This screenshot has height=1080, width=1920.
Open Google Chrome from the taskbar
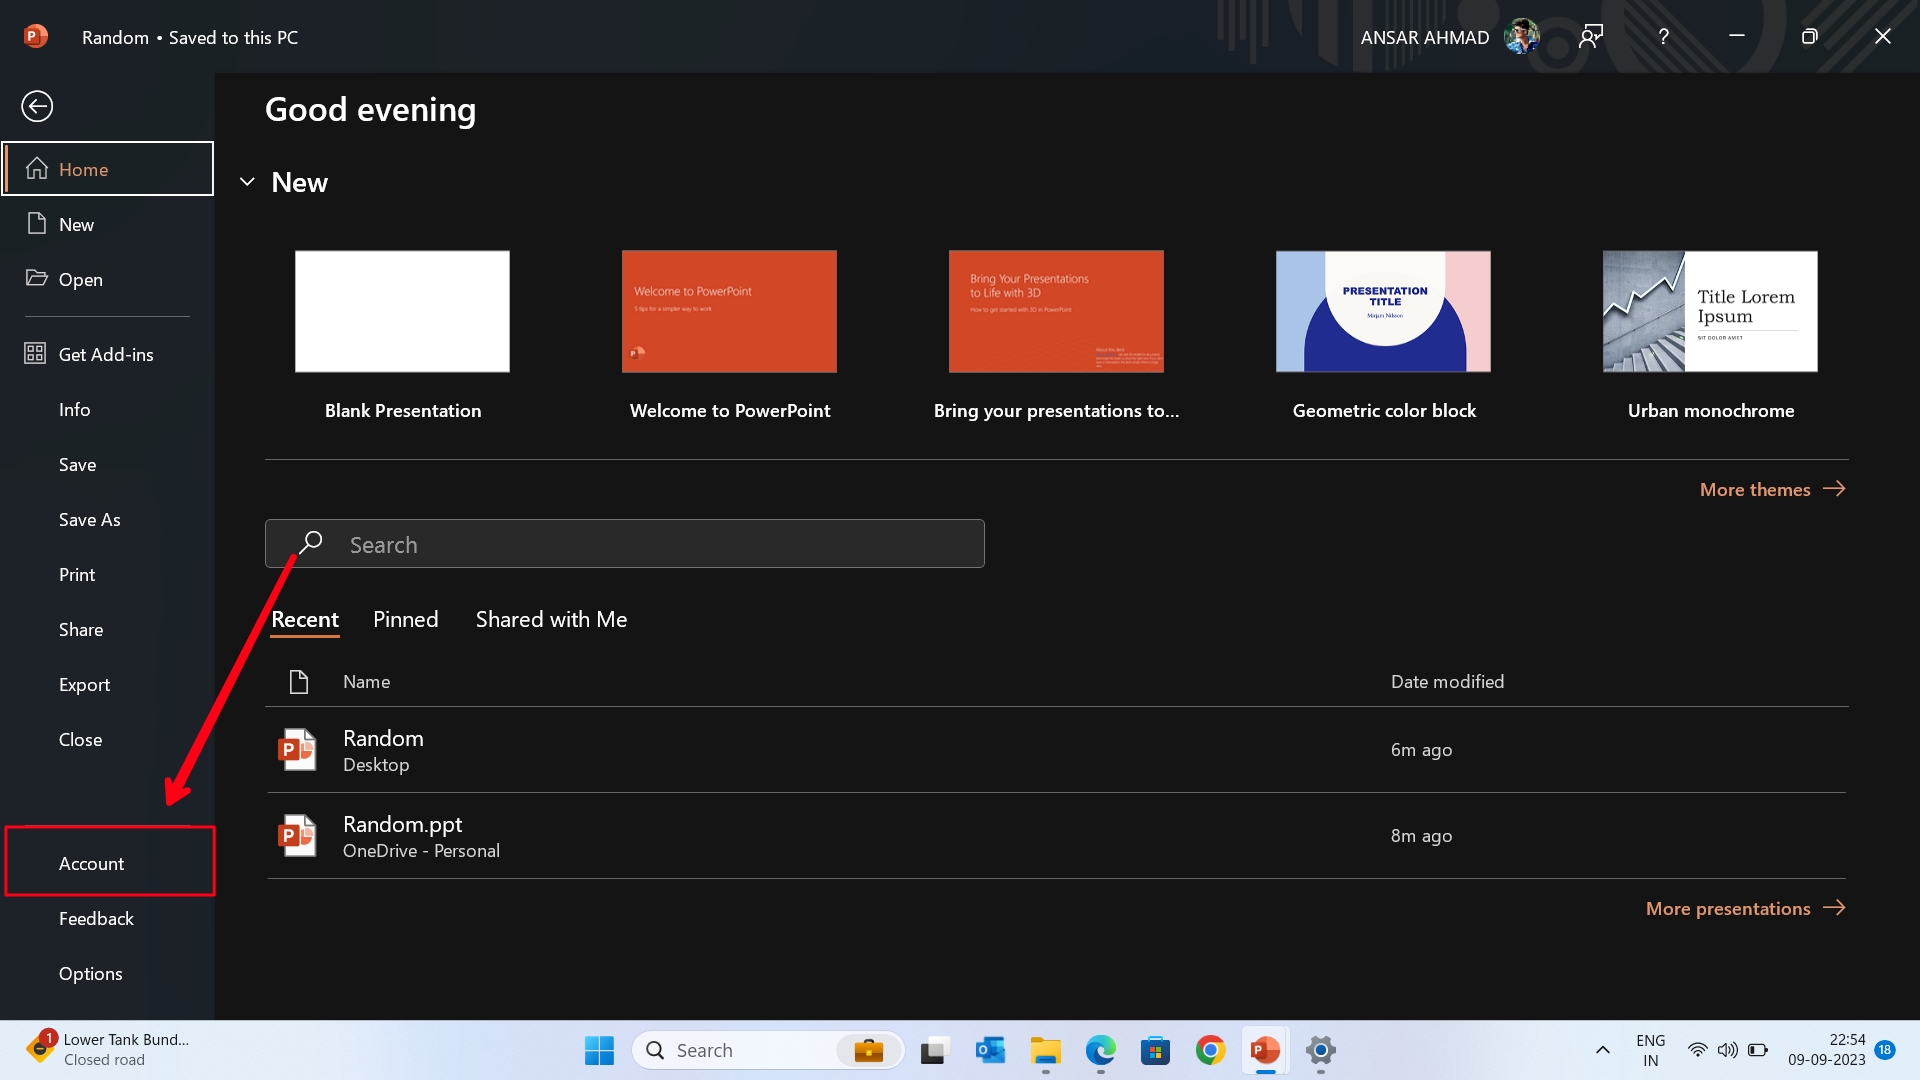pos(1211,1051)
